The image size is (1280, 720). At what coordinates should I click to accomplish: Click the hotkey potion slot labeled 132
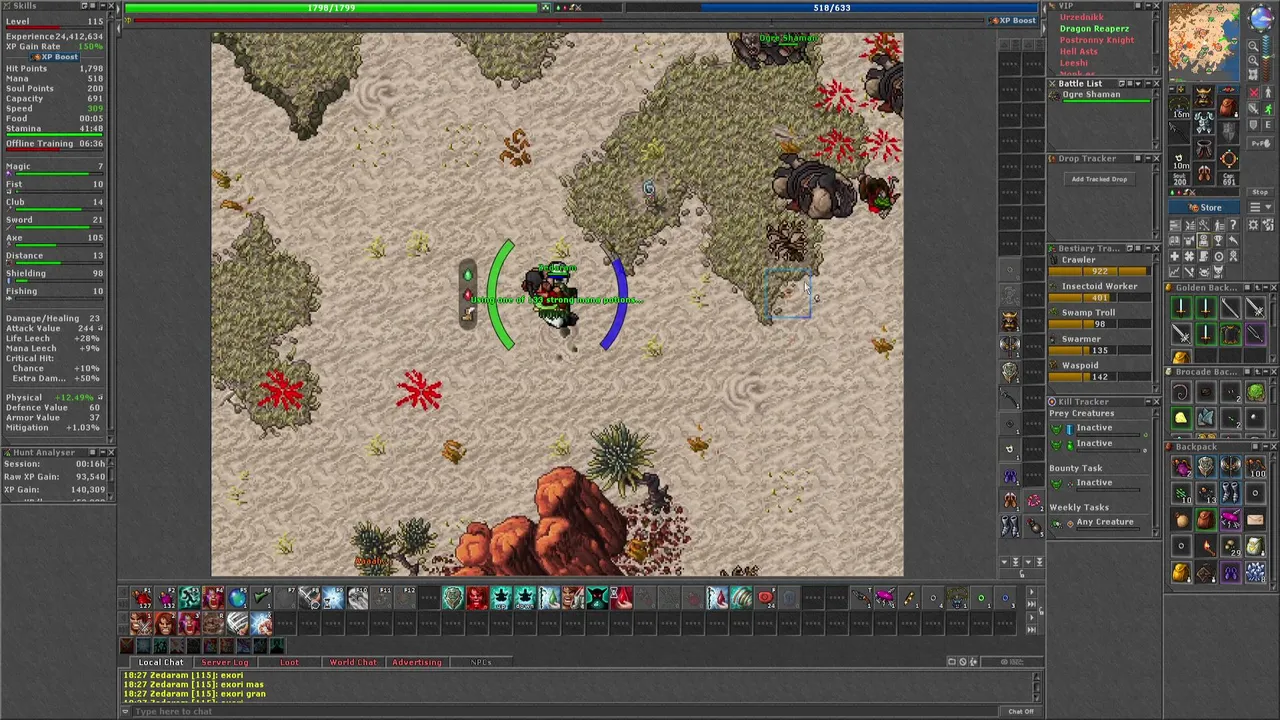pos(168,598)
